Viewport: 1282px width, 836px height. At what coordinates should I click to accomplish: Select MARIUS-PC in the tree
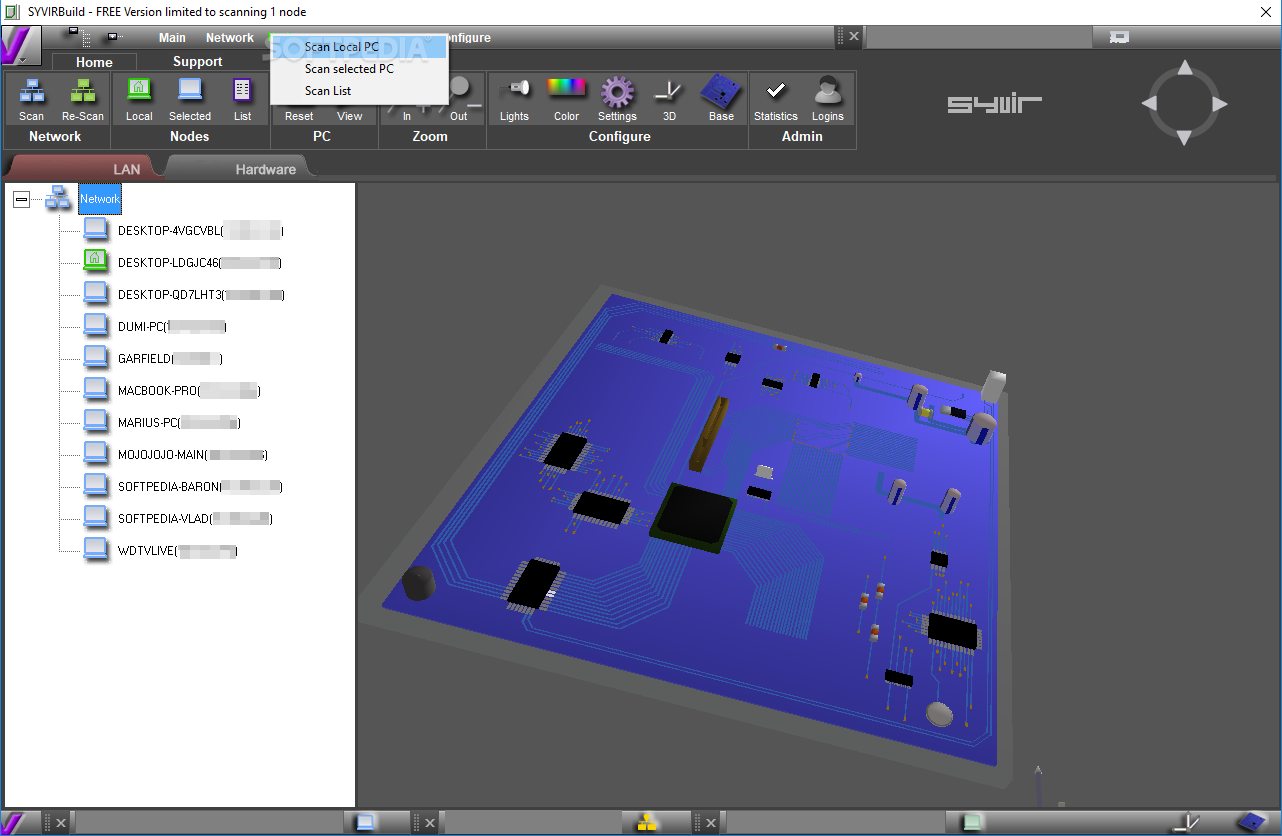tap(179, 423)
